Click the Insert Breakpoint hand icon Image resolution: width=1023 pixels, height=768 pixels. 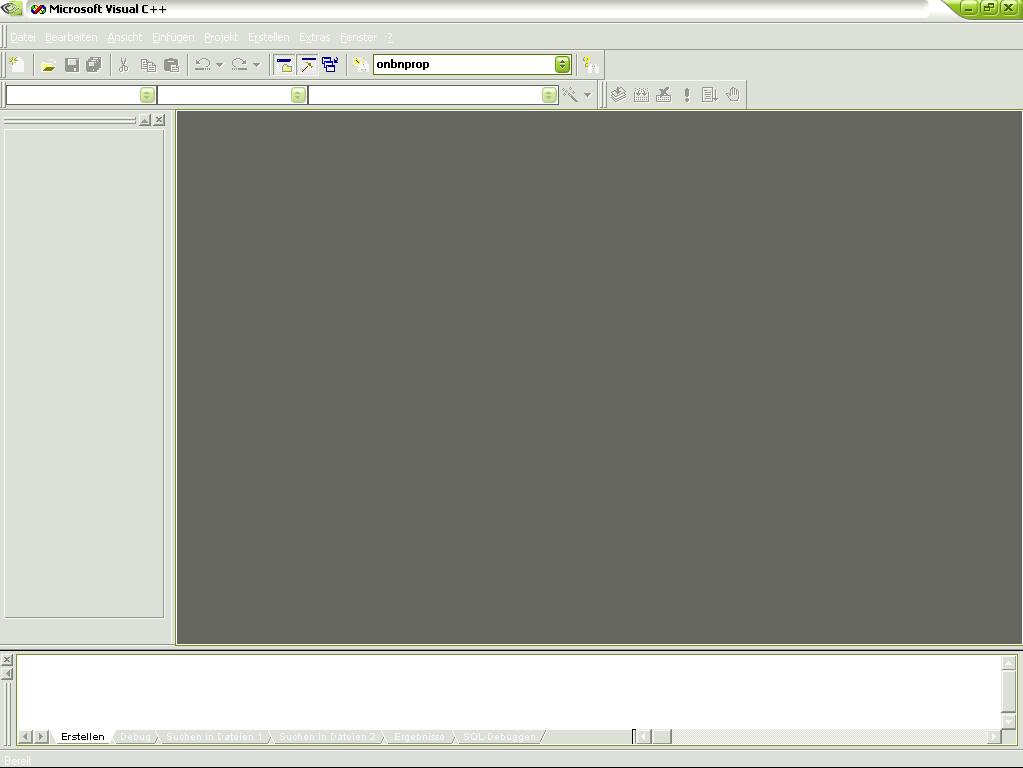[733, 95]
